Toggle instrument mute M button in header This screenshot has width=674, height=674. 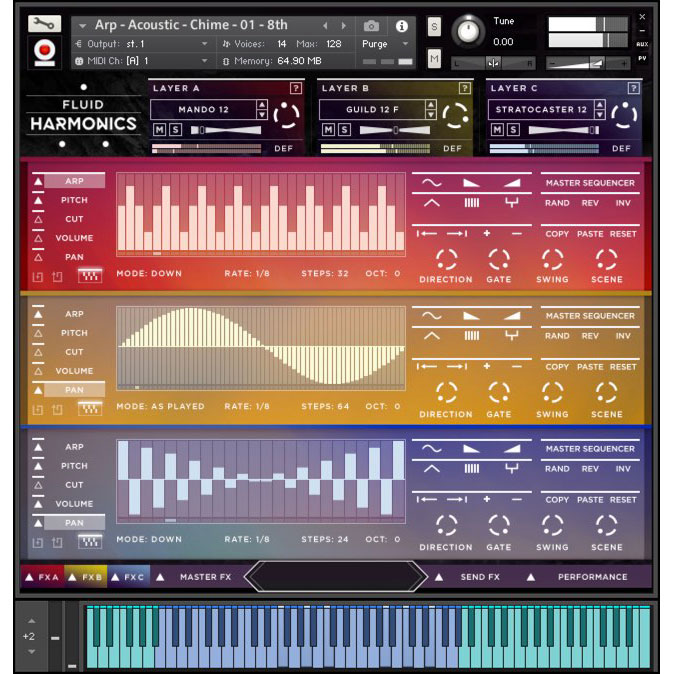pyautogui.click(x=434, y=58)
